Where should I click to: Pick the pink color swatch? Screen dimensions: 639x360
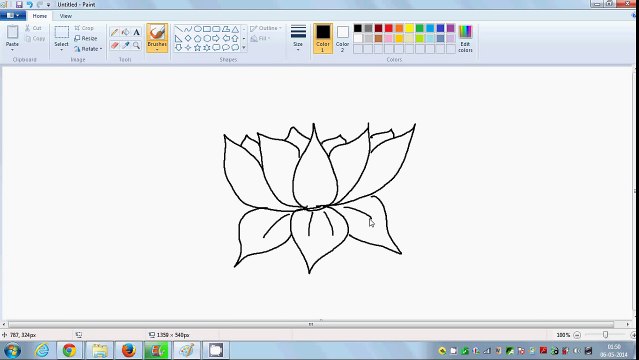tap(388, 38)
